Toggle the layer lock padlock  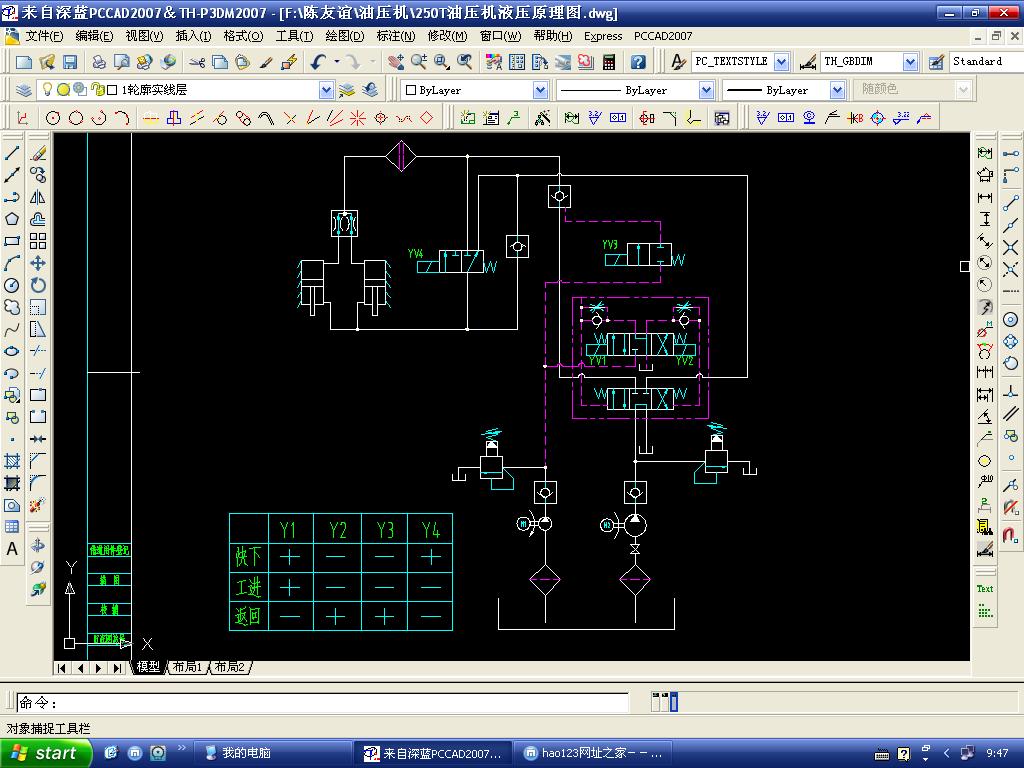click(98, 89)
